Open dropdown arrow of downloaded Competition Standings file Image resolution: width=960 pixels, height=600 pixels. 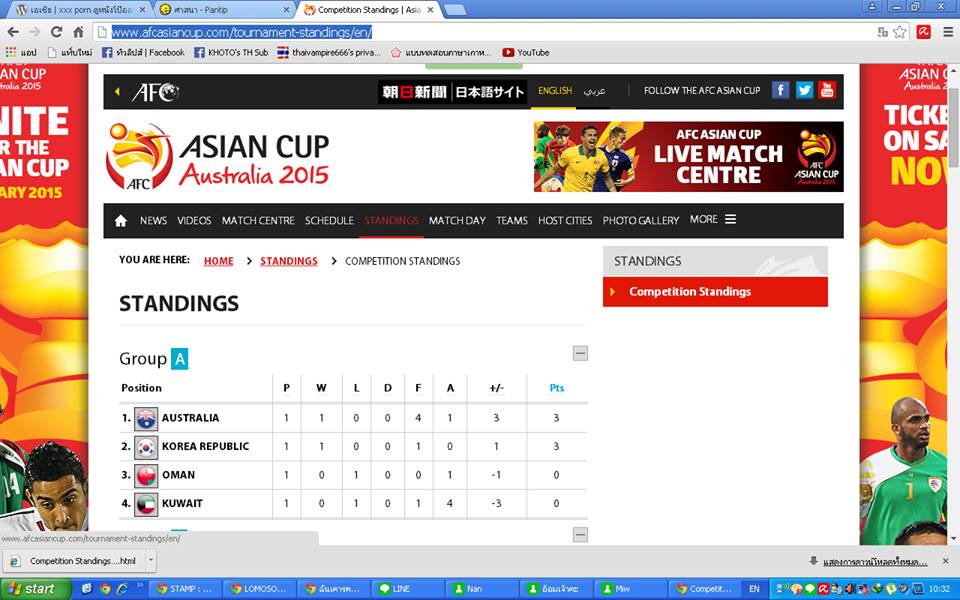151,560
